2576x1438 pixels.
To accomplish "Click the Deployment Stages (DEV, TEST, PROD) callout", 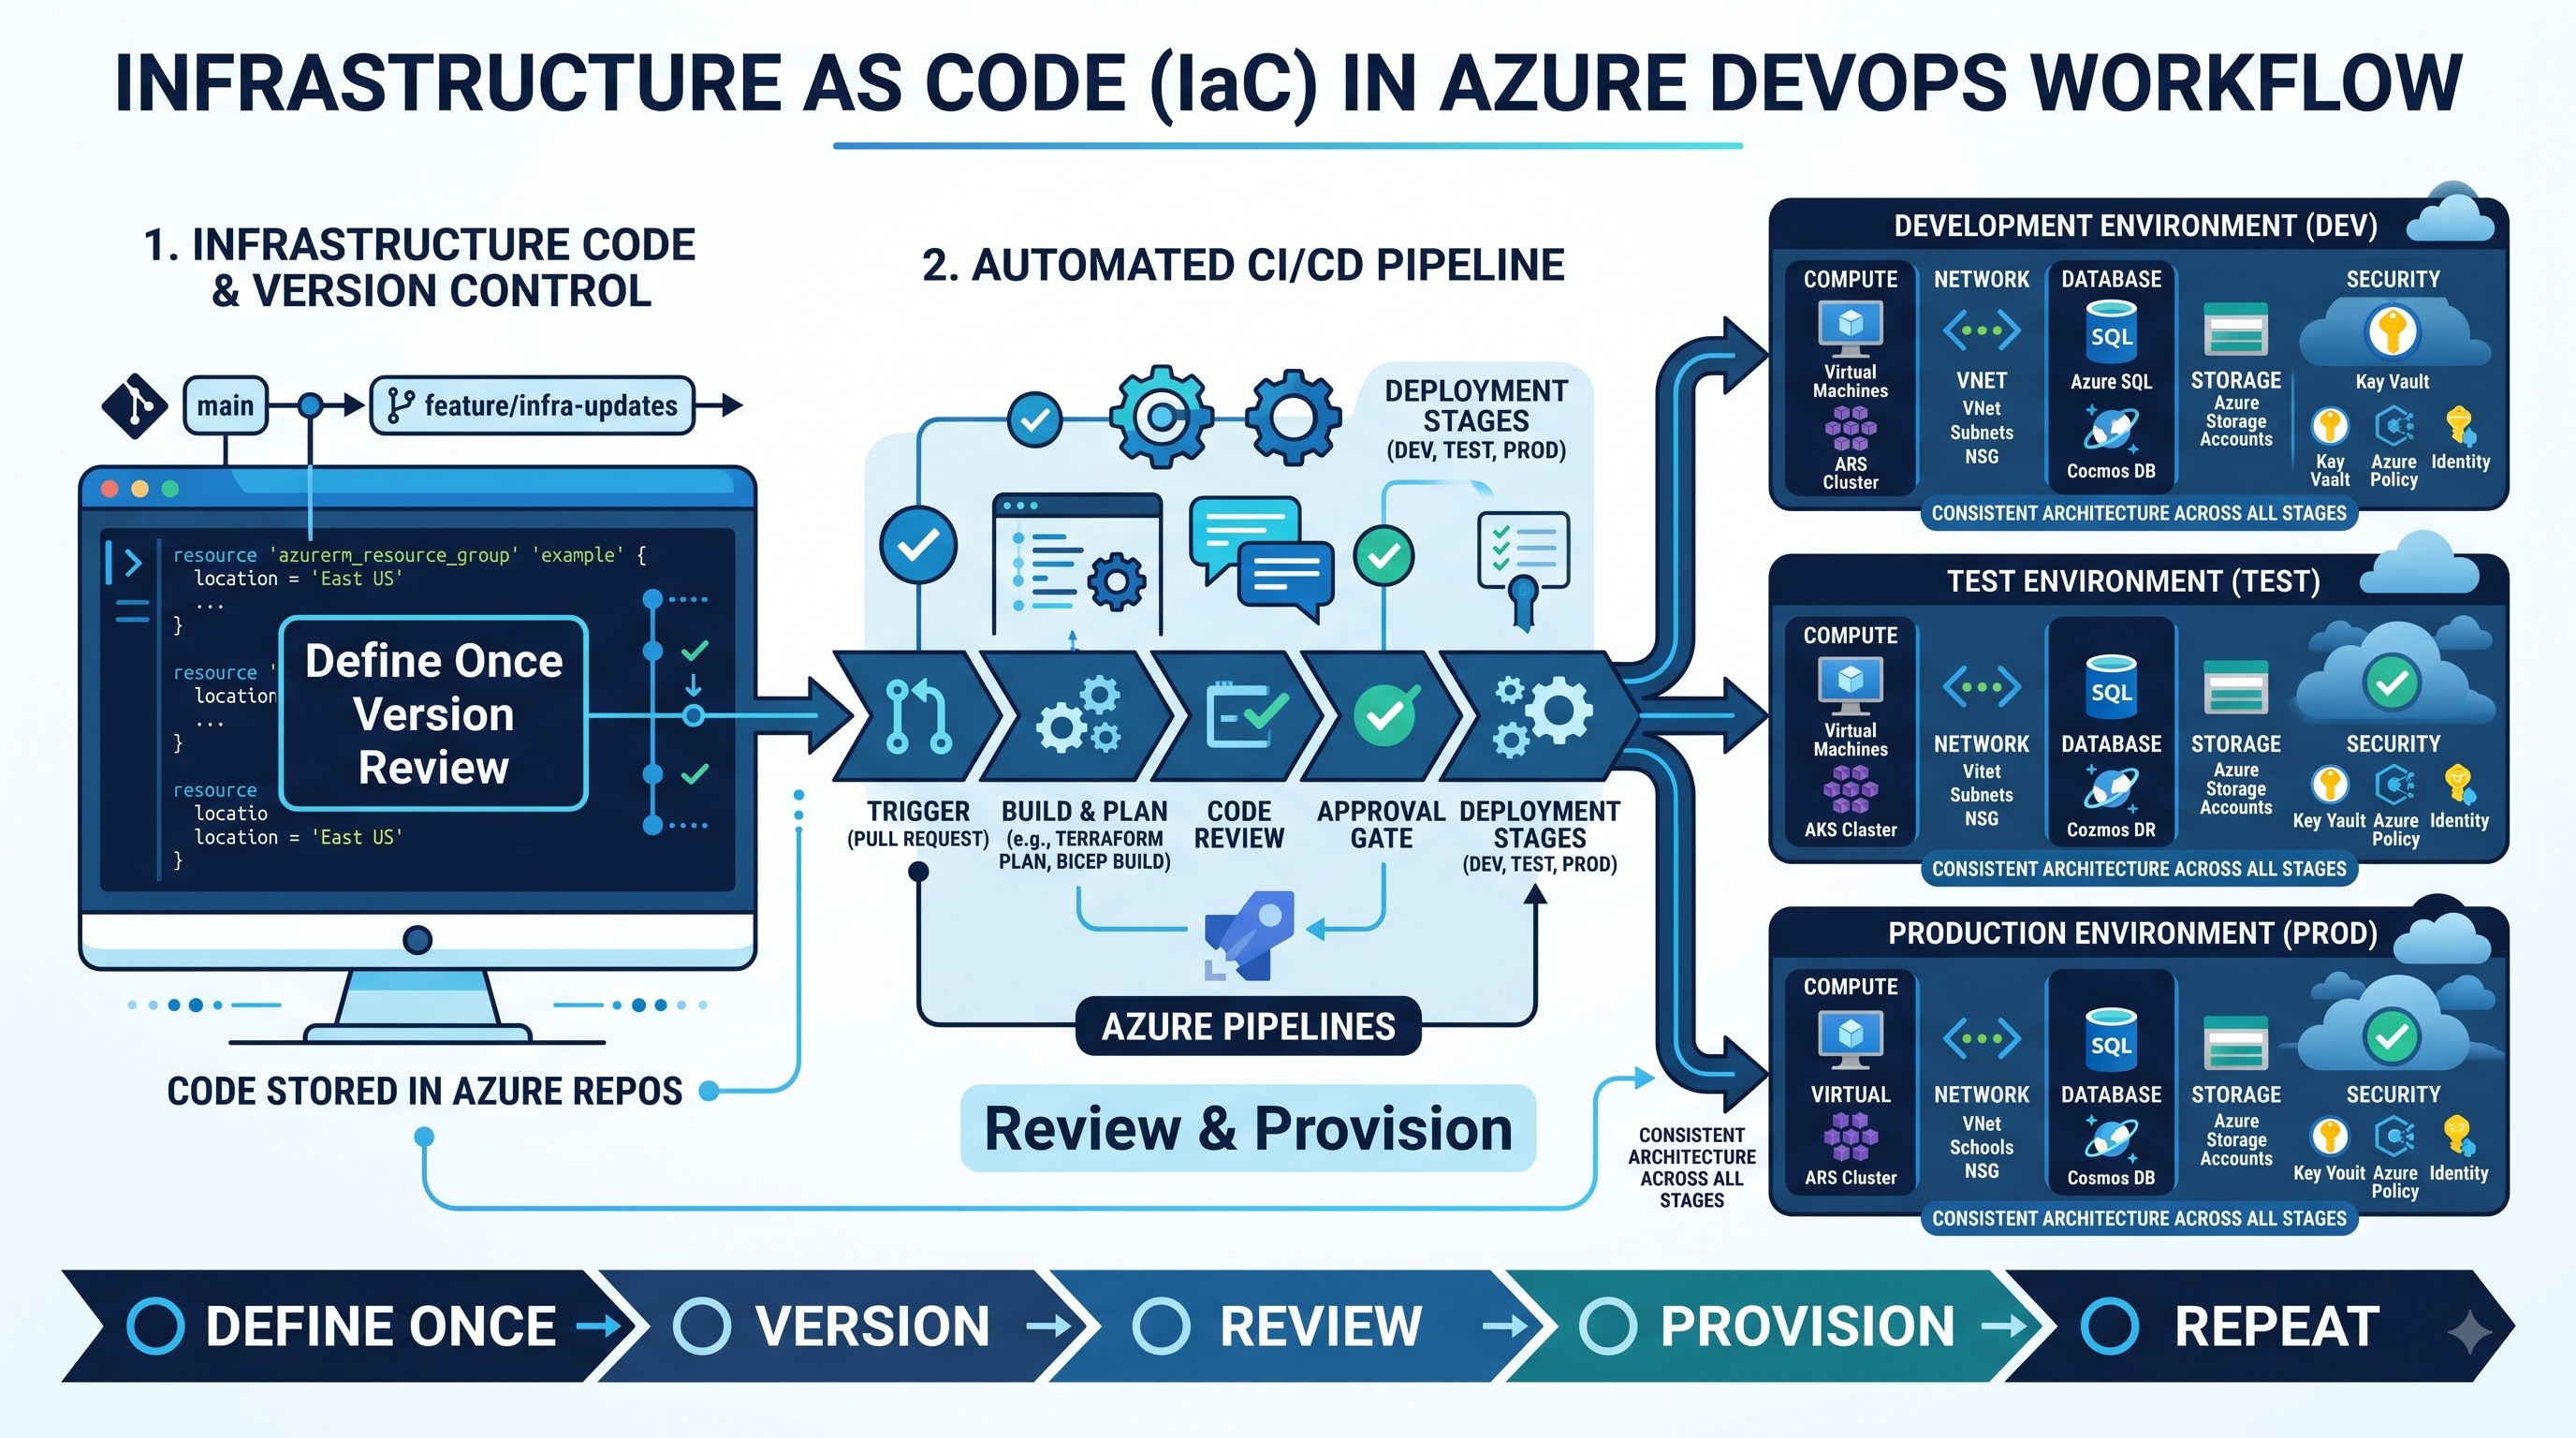I will [x=1476, y=419].
